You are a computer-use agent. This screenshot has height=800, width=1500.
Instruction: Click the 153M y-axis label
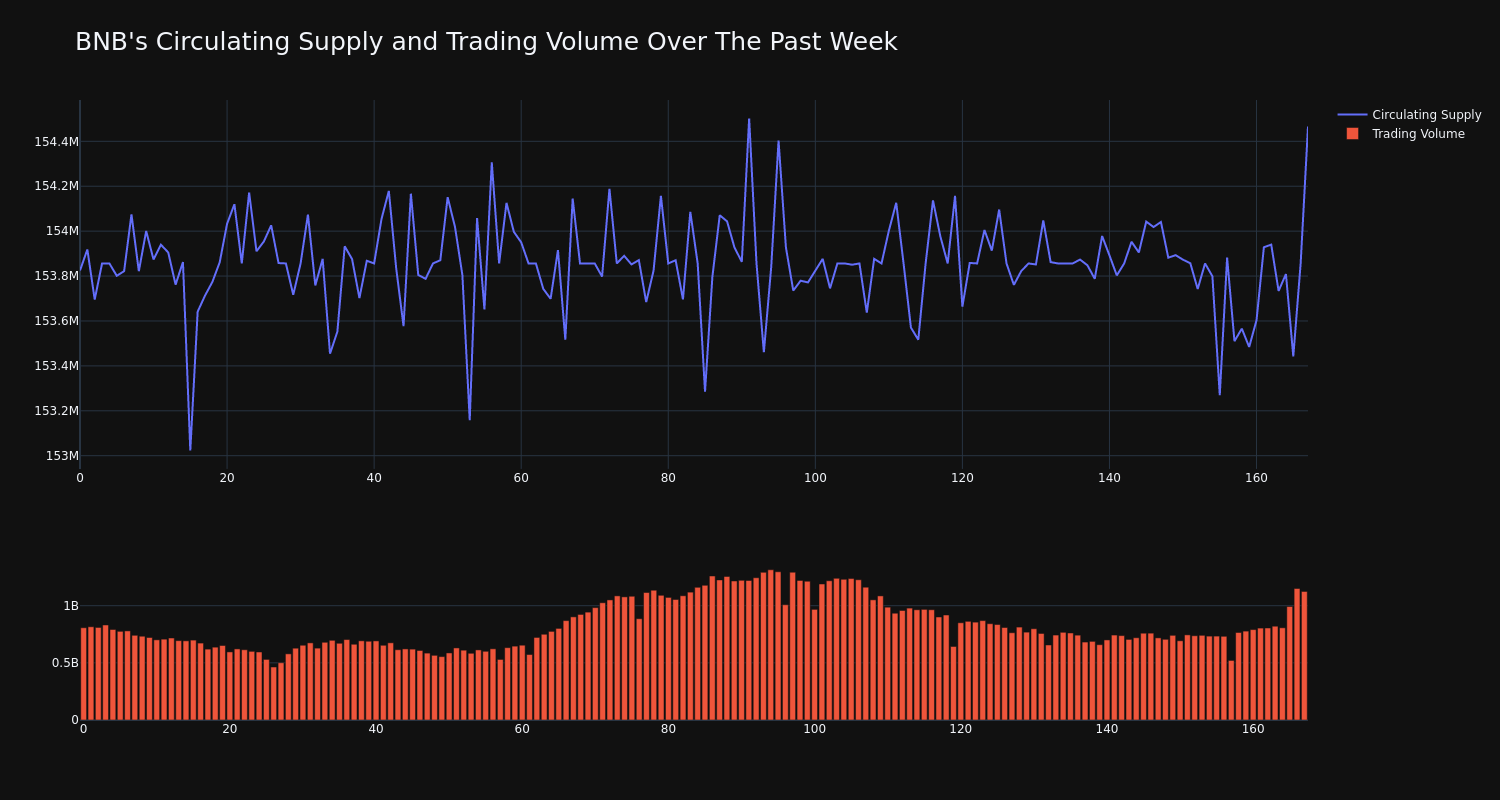coord(62,456)
